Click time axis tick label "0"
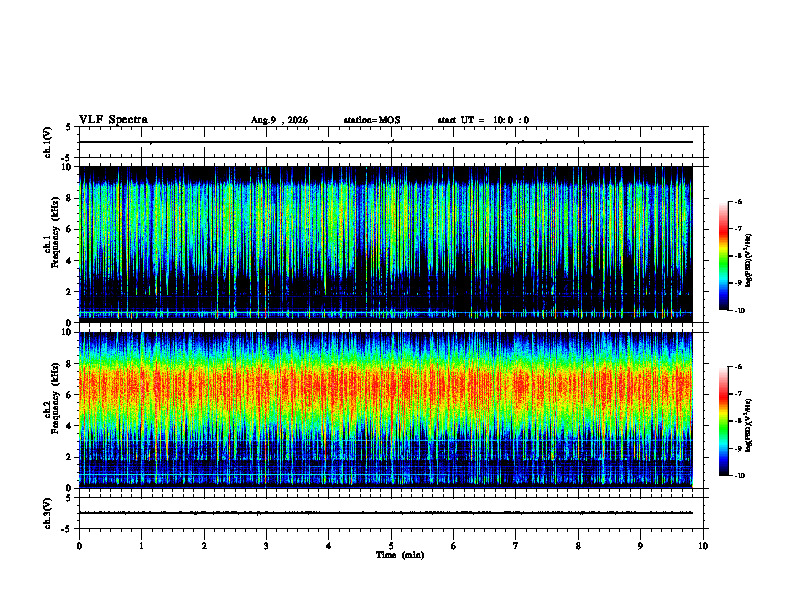Screen dimensions: 792x612 coord(79,546)
